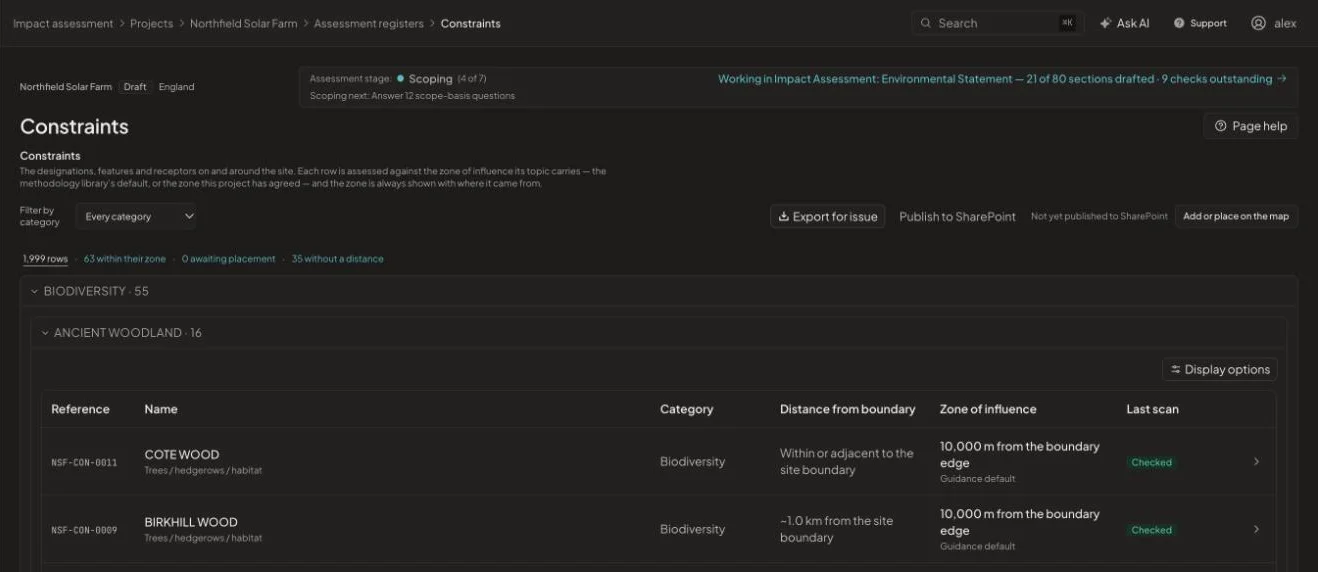Select reference NSF-CON-0009
Screen dimensions: 1318x572
point(84,530)
